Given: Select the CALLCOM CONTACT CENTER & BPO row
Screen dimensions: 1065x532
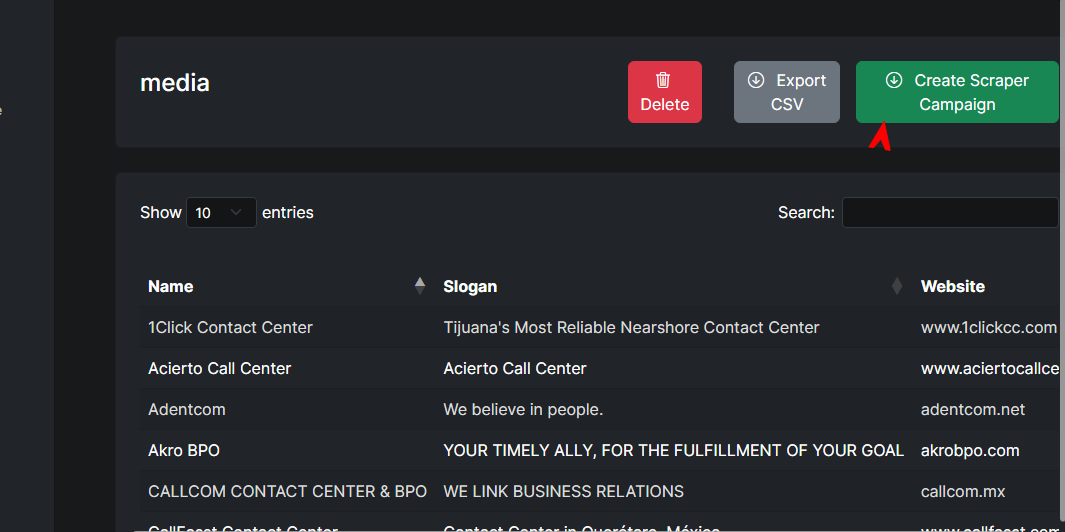Looking at the screenshot, I should (287, 491).
